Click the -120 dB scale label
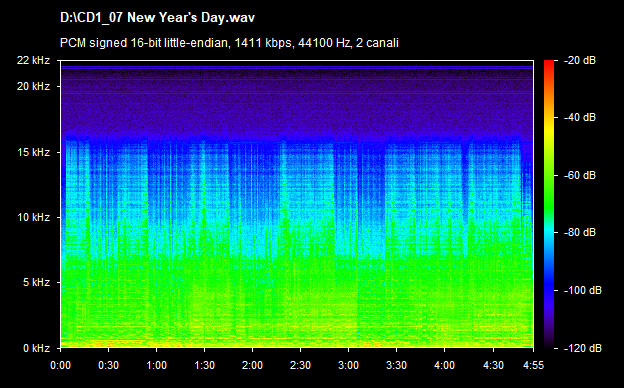 (583, 348)
